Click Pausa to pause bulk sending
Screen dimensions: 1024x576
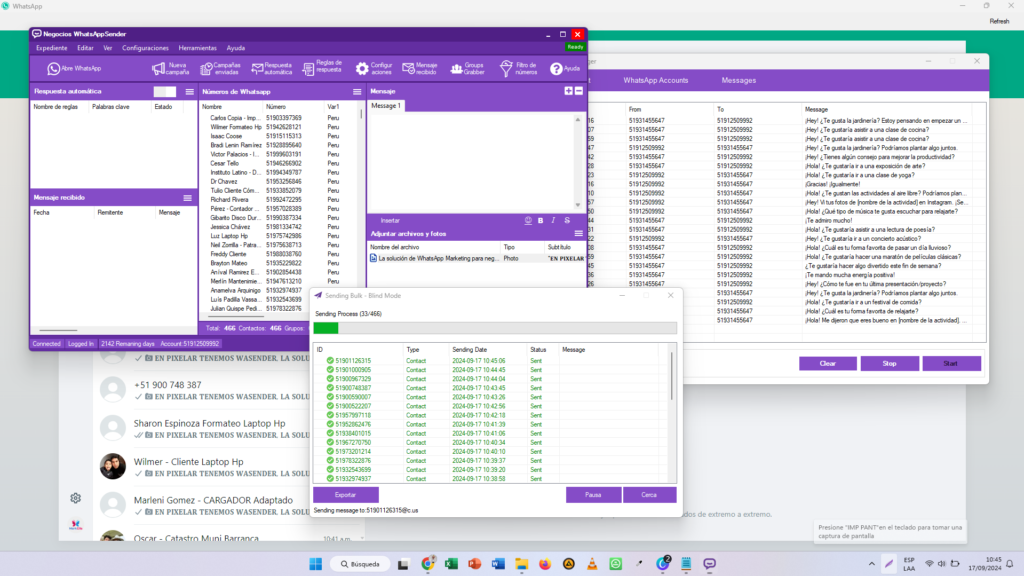tap(593, 495)
